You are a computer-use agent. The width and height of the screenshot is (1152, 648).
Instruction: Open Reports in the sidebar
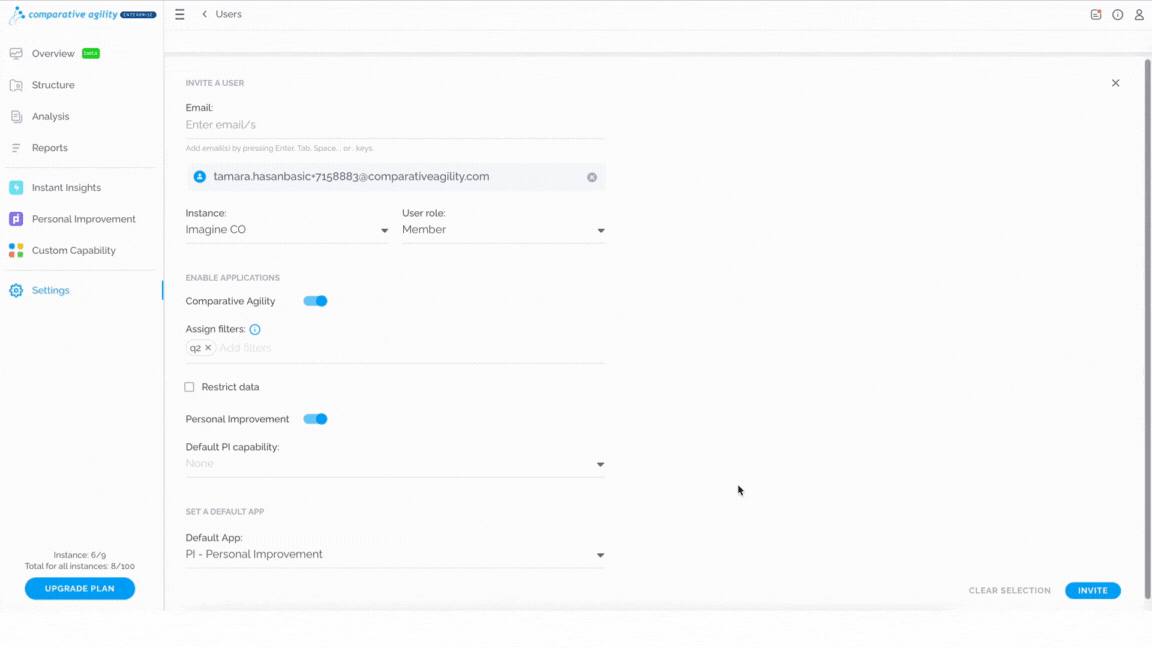49,148
